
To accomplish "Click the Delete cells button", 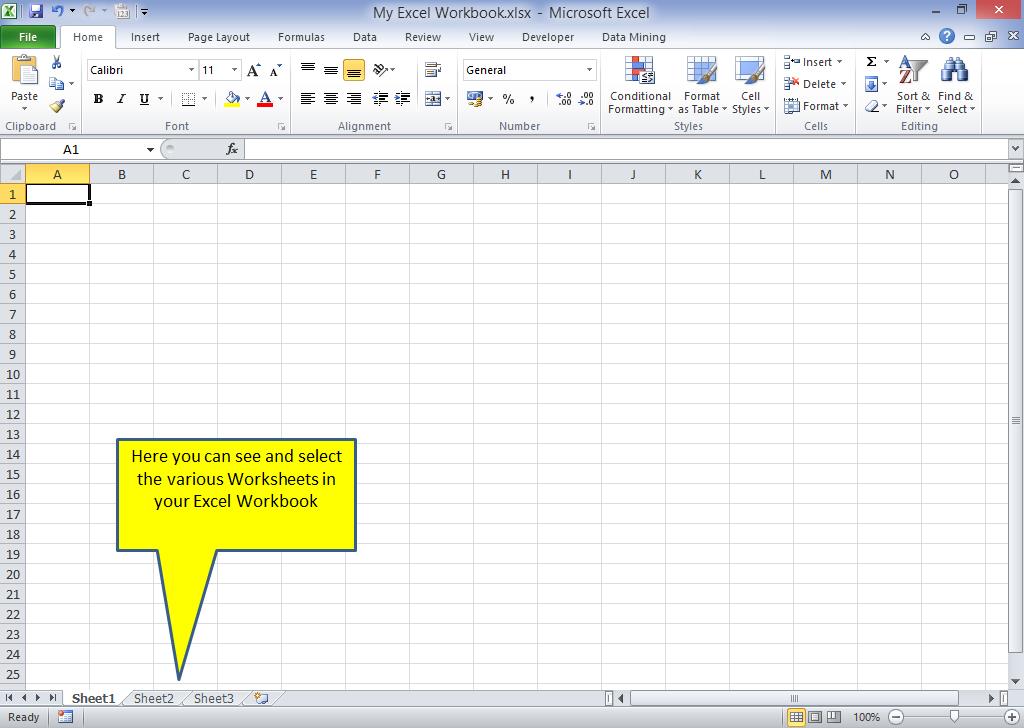I will [x=816, y=84].
